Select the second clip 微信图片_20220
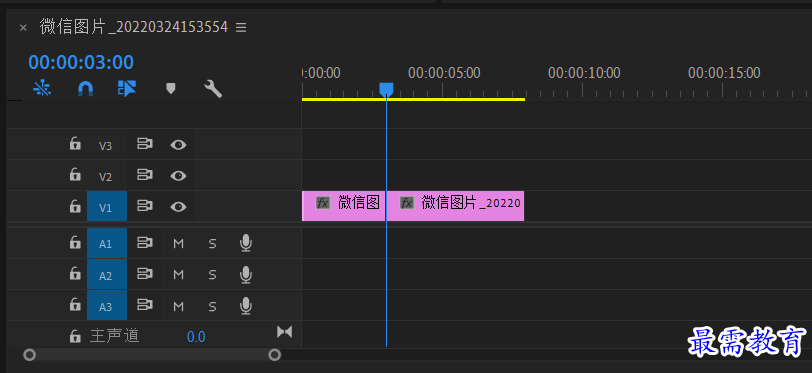The height and width of the screenshot is (373, 812). tap(456, 206)
